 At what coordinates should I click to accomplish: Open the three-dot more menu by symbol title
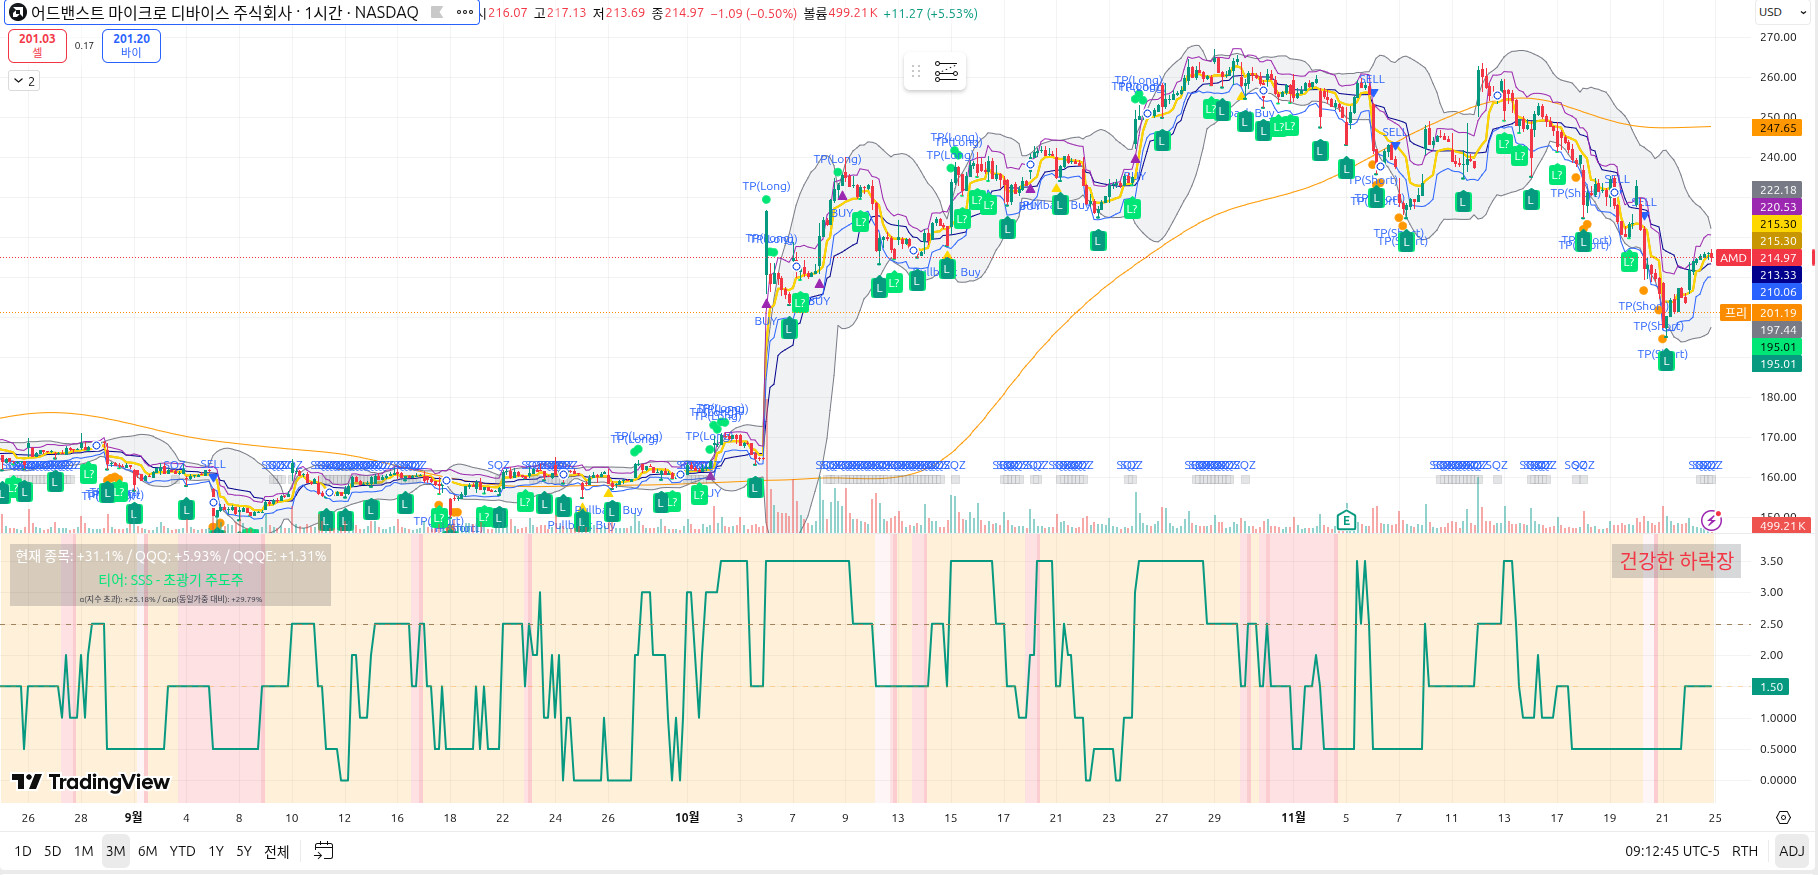(x=465, y=13)
